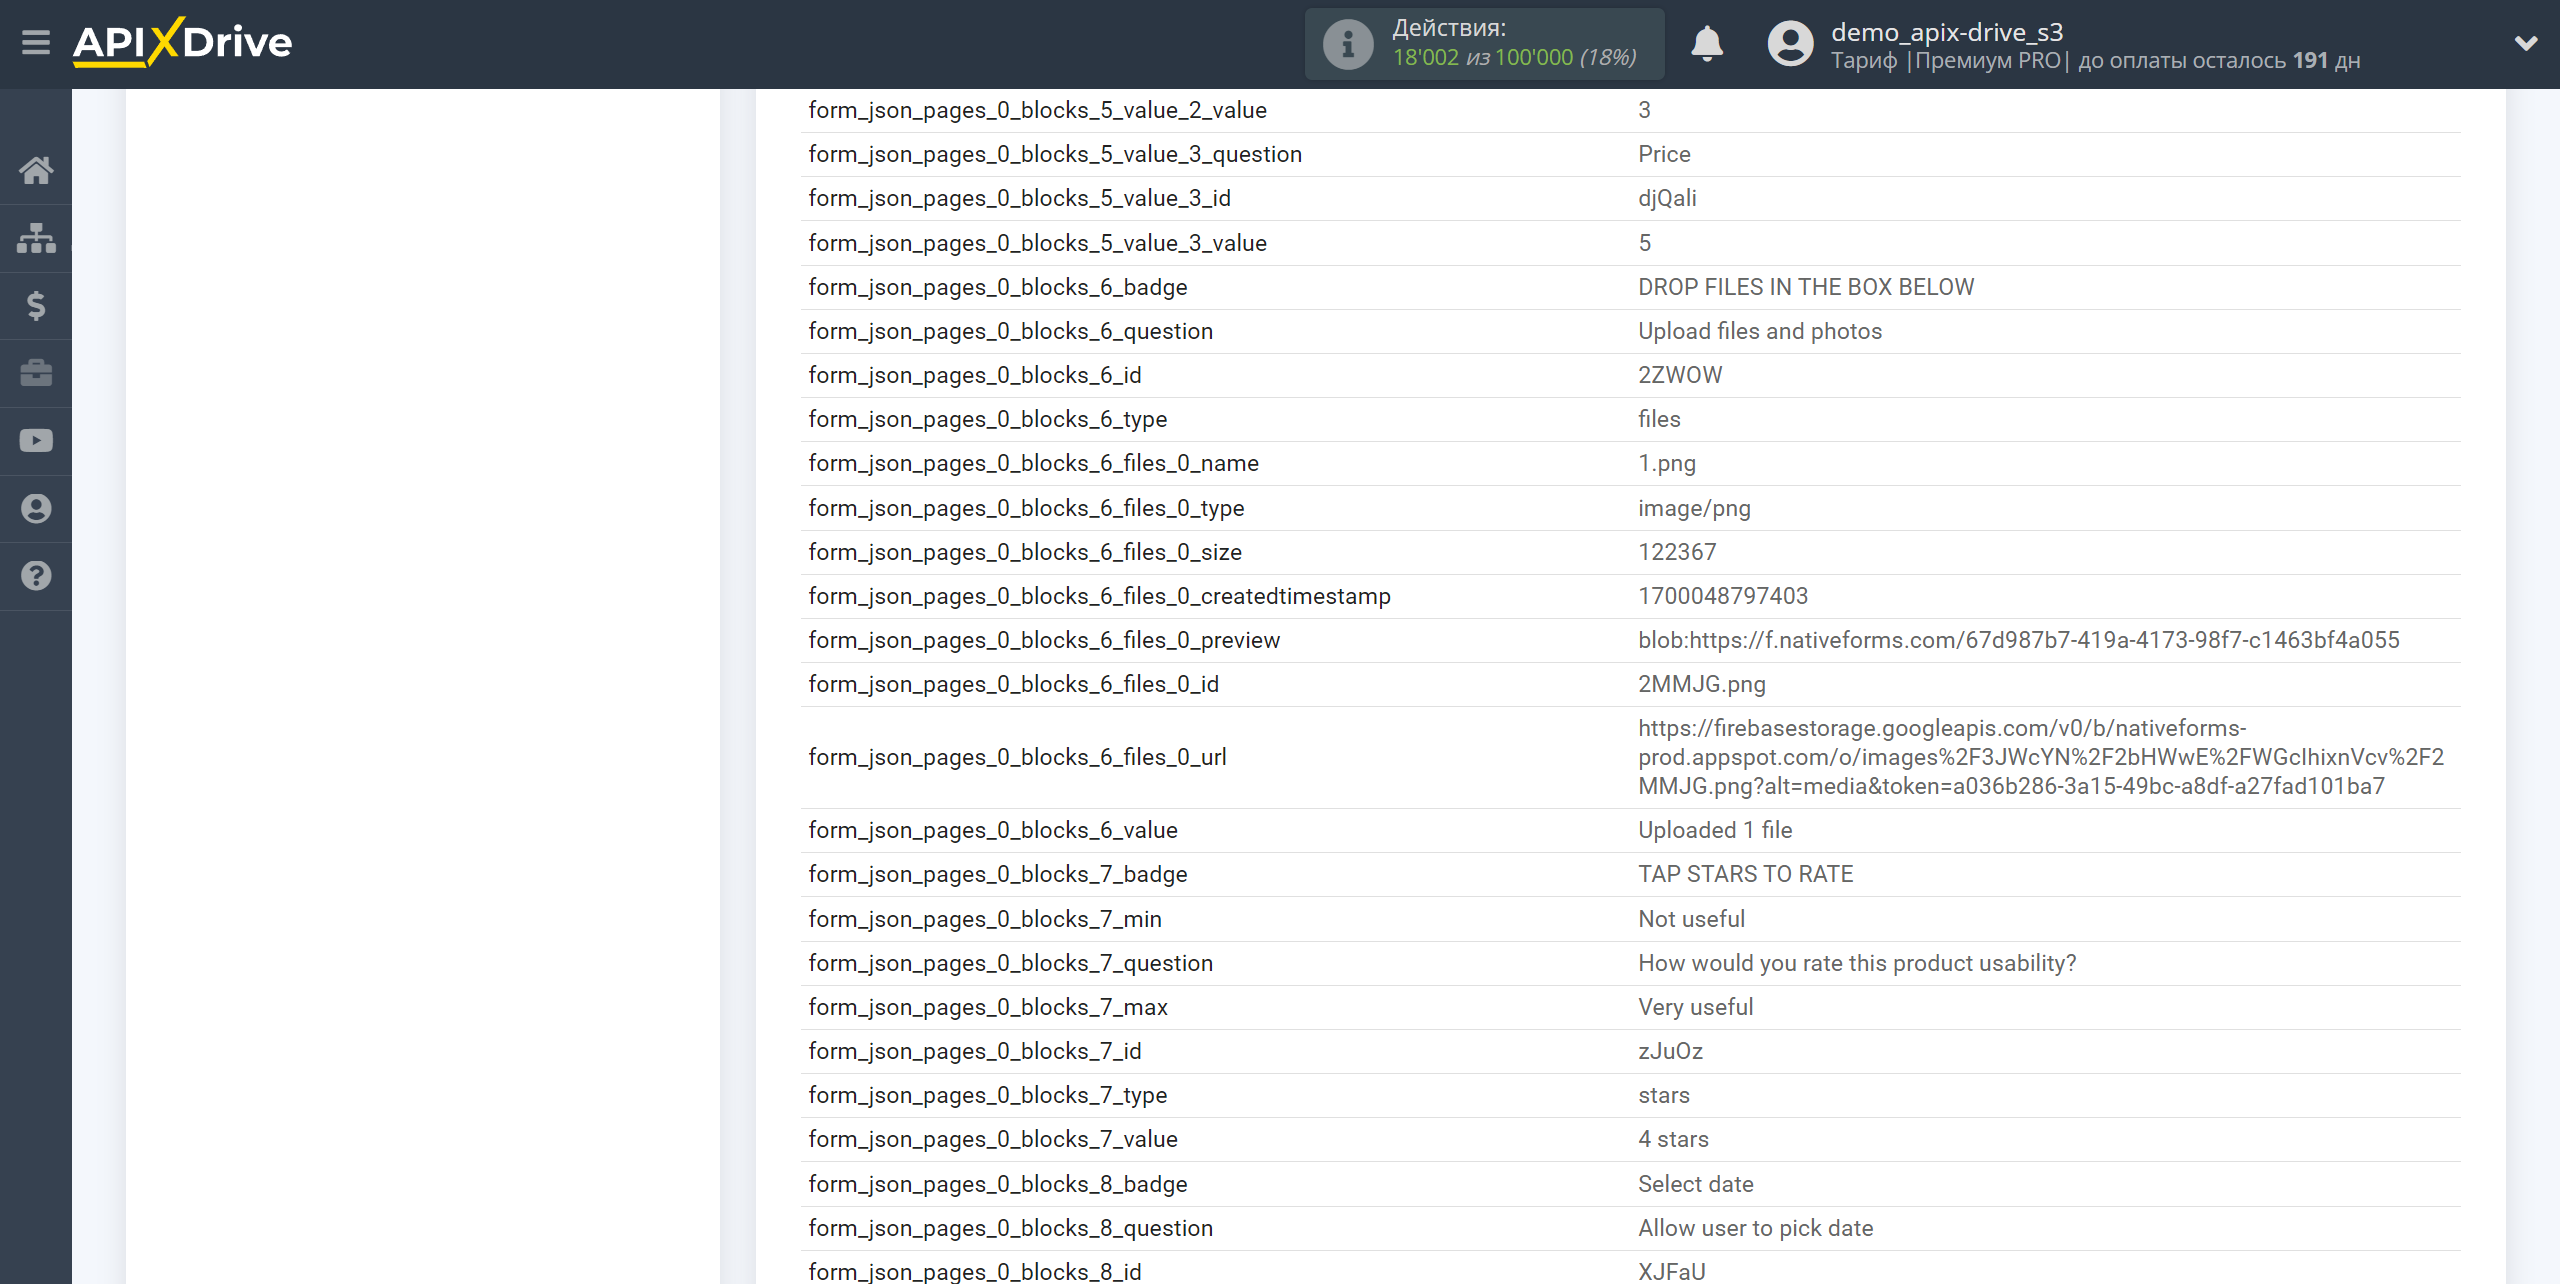Click 'How would you rate this product usability?'
The height and width of the screenshot is (1284, 2560).
click(x=1857, y=963)
